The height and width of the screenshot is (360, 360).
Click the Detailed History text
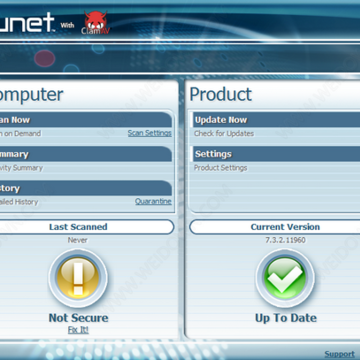(19, 202)
